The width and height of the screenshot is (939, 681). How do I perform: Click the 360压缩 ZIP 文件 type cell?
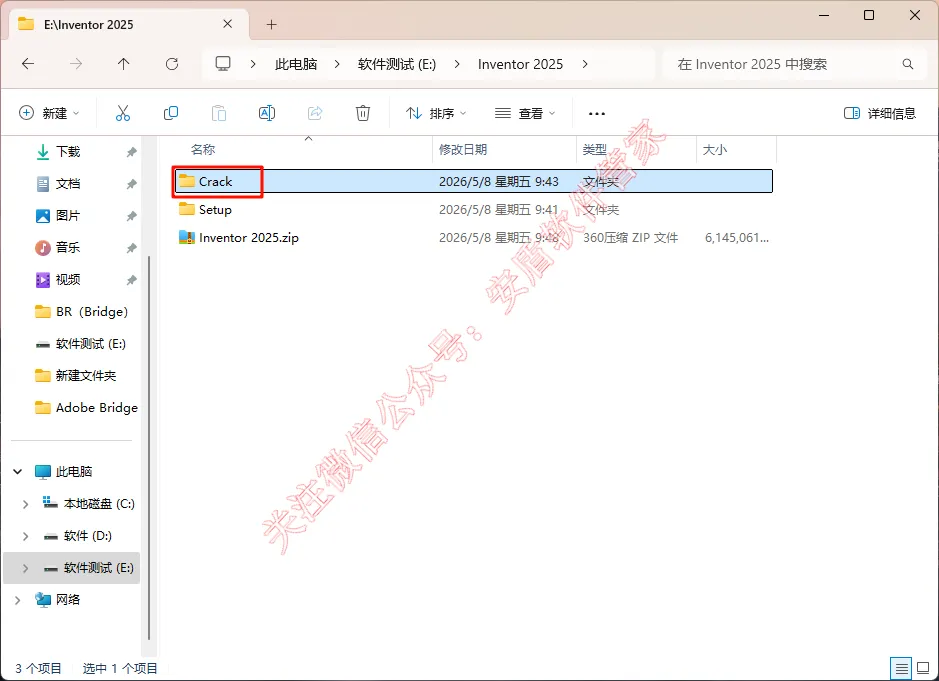point(631,238)
